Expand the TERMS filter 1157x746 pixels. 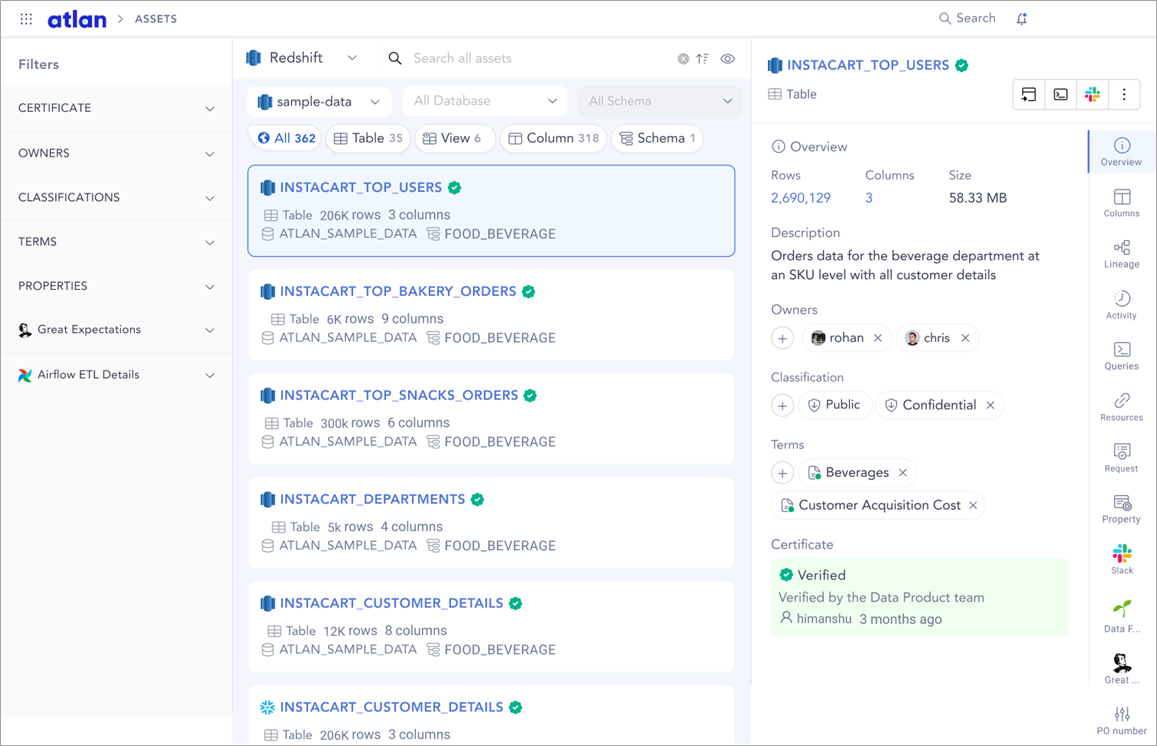(x=117, y=242)
